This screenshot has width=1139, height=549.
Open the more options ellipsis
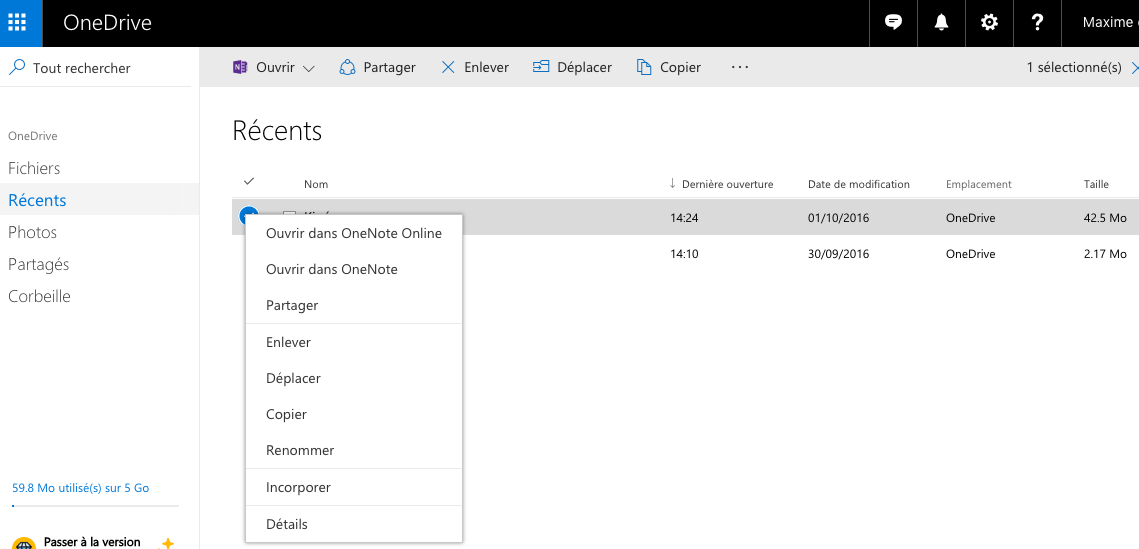click(x=739, y=67)
